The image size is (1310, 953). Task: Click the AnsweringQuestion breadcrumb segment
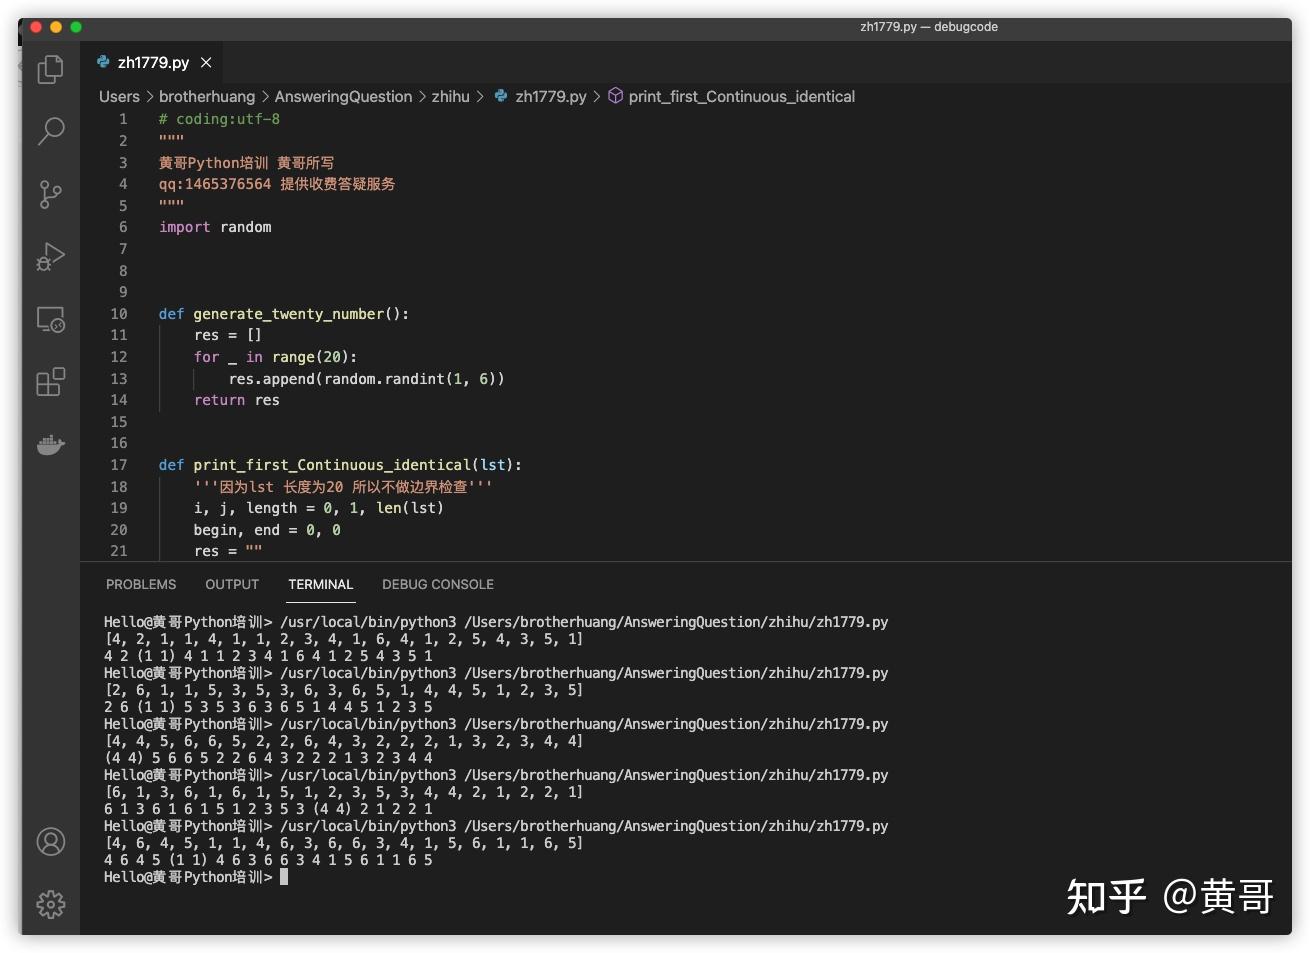[x=343, y=96]
